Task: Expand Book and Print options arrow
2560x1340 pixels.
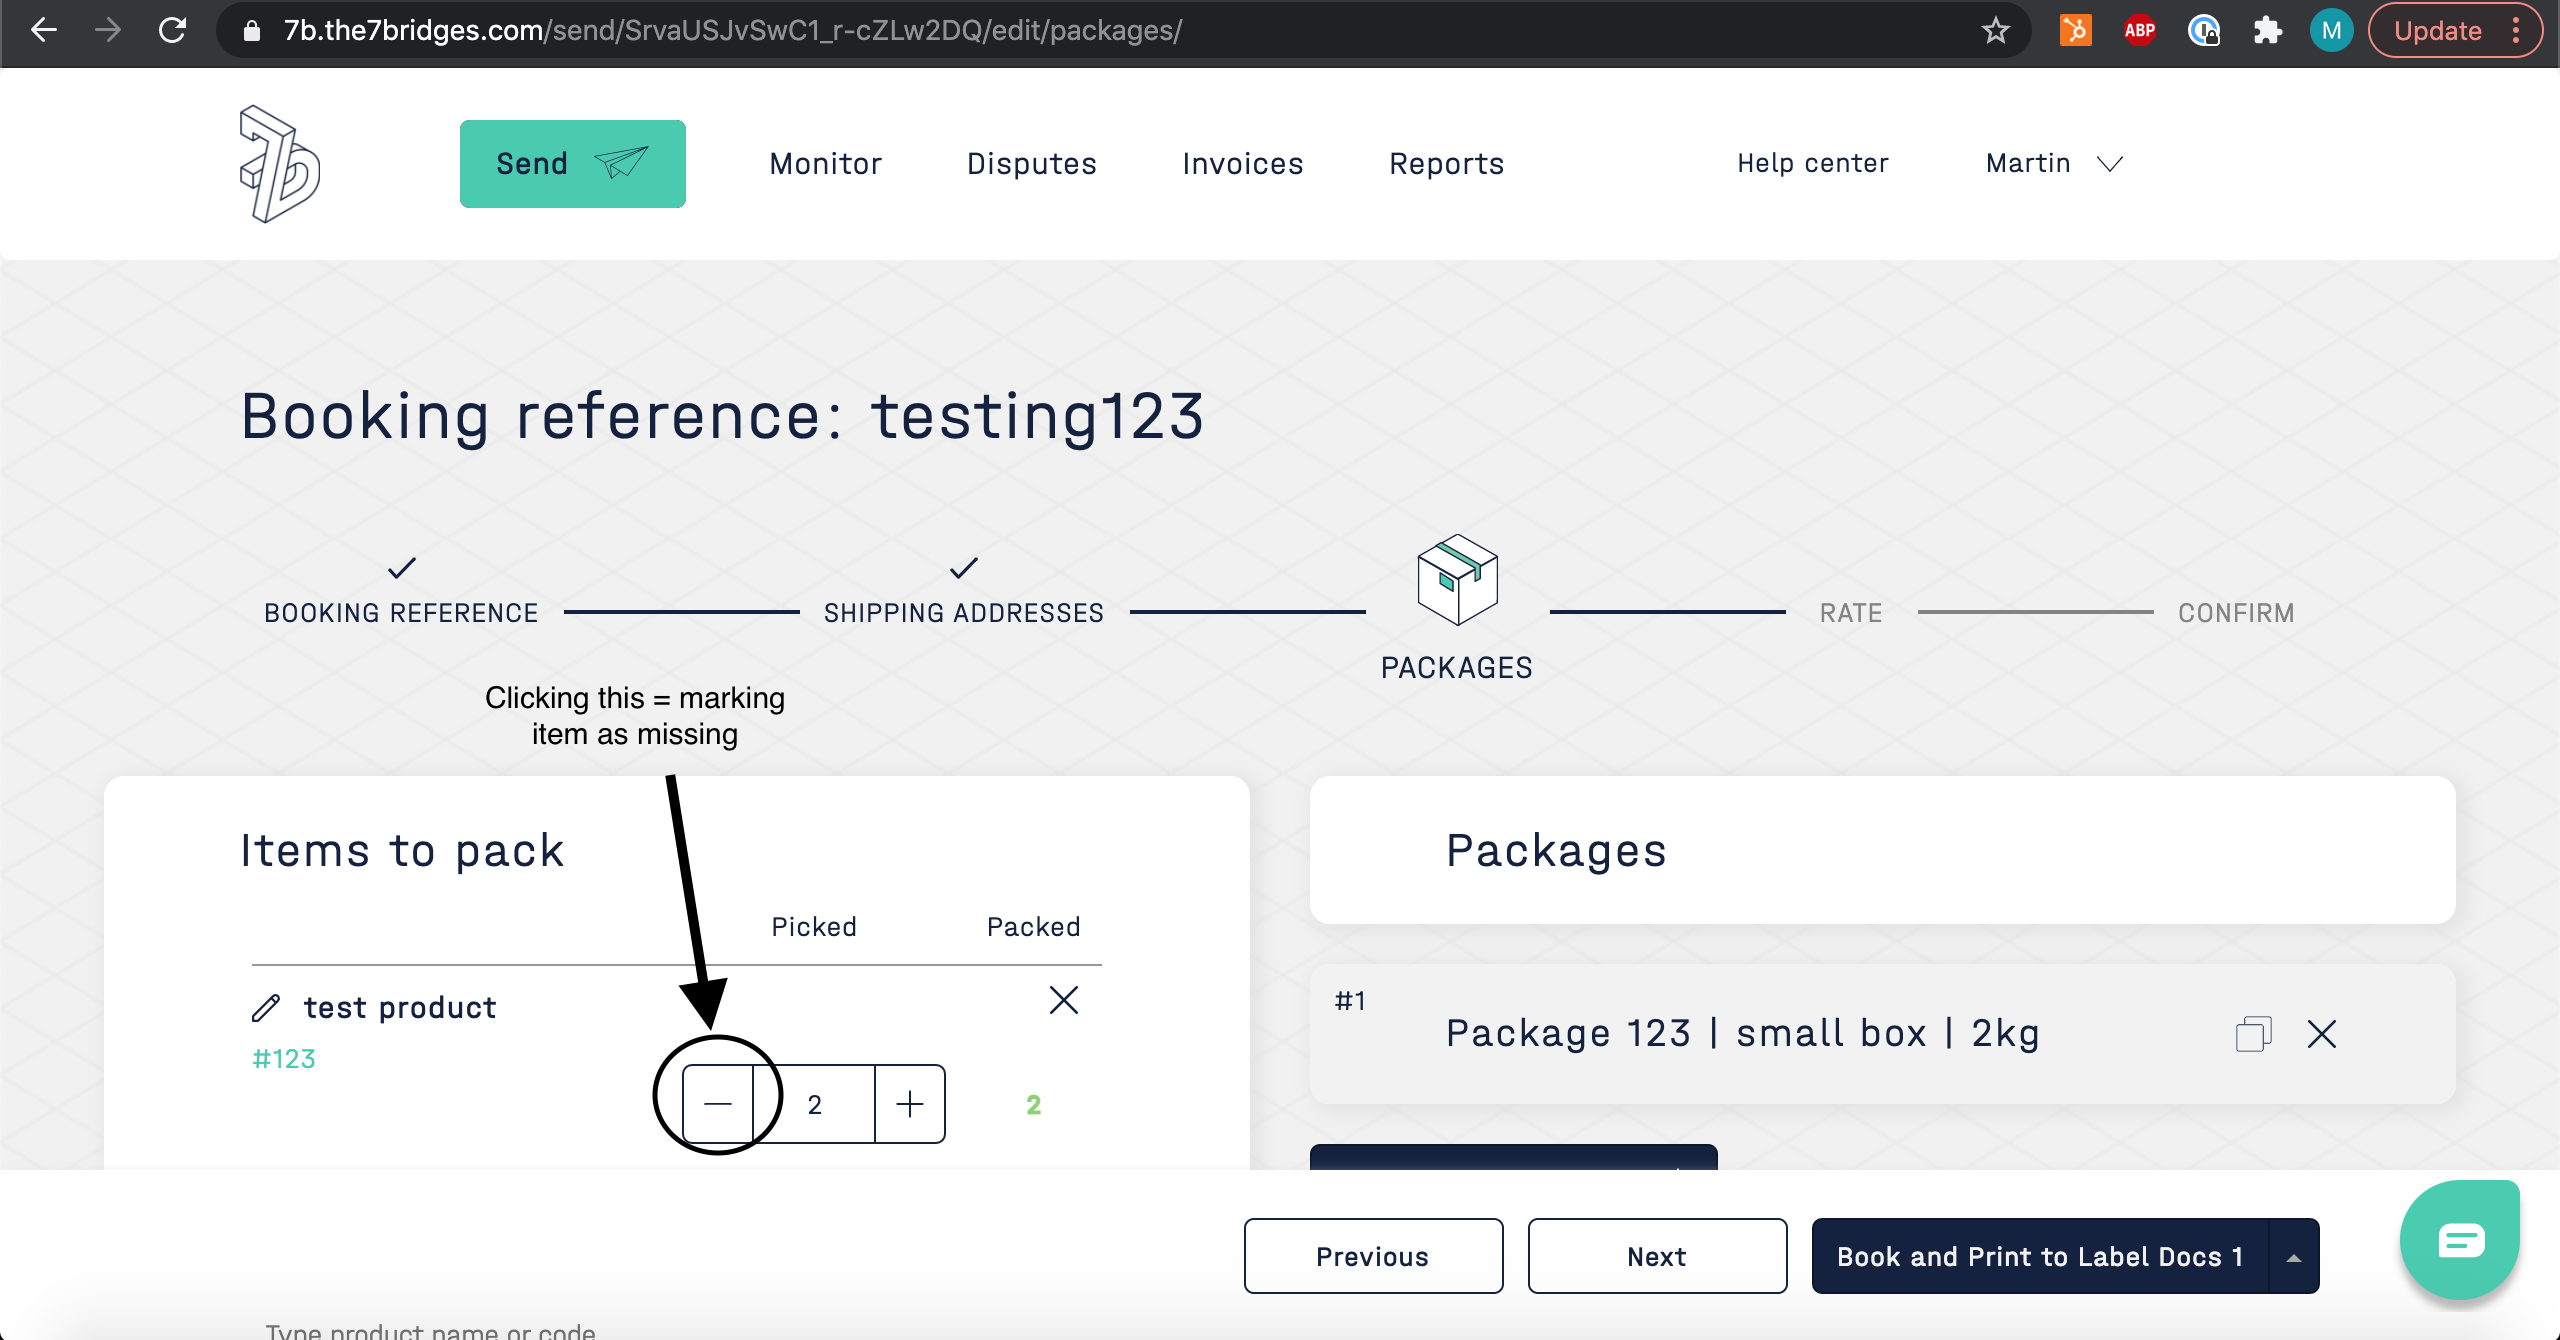Action: [2294, 1257]
